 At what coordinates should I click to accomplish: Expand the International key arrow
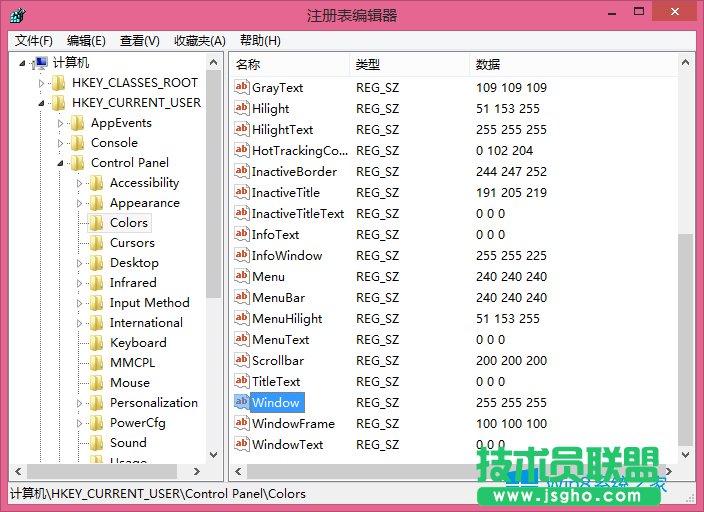[79, 323]
